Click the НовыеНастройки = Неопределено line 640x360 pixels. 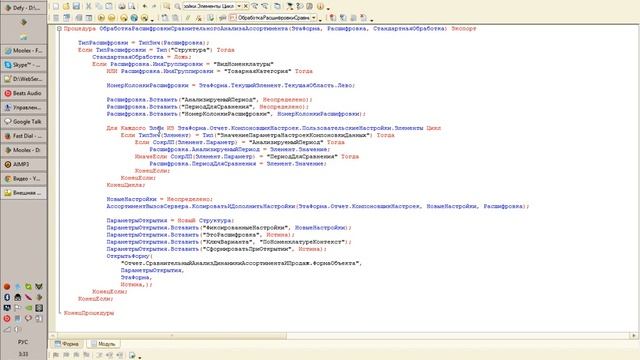(160, 199)
